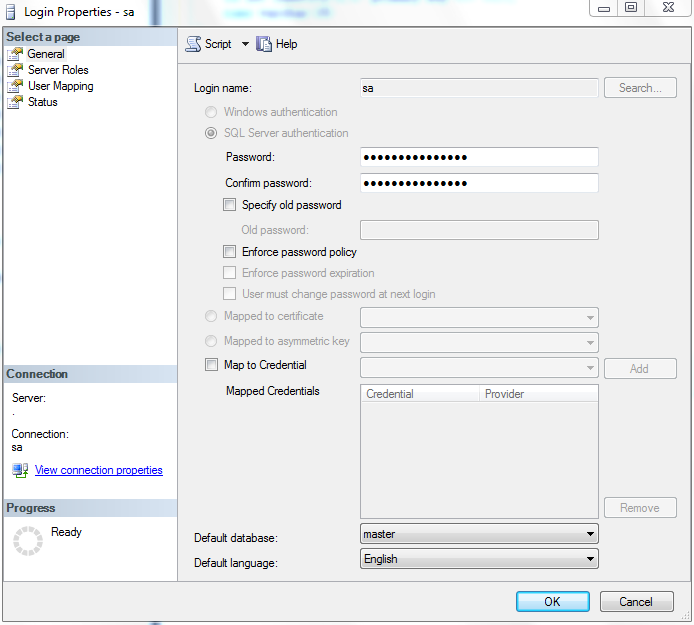This screenshot has width=694, height=625.
Task: Toggle Enforce password expiration checkbox
Action: (229, 272)
